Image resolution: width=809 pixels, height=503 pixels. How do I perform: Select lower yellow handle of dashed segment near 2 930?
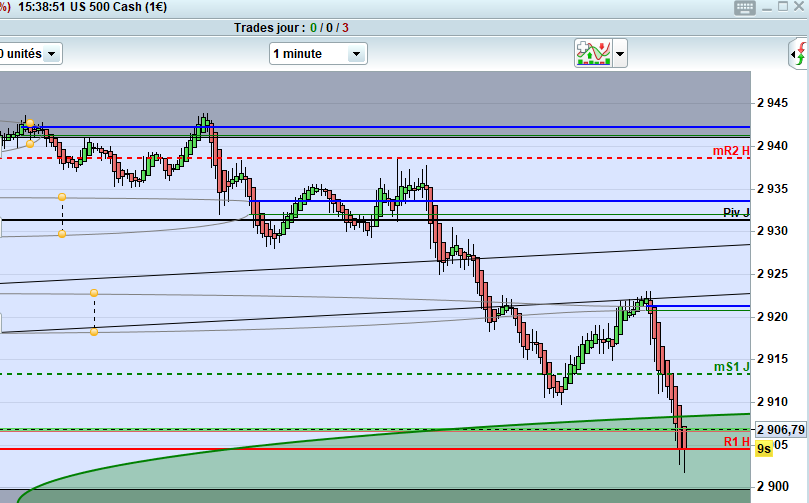pyautogui.click(x=62, y=234)
